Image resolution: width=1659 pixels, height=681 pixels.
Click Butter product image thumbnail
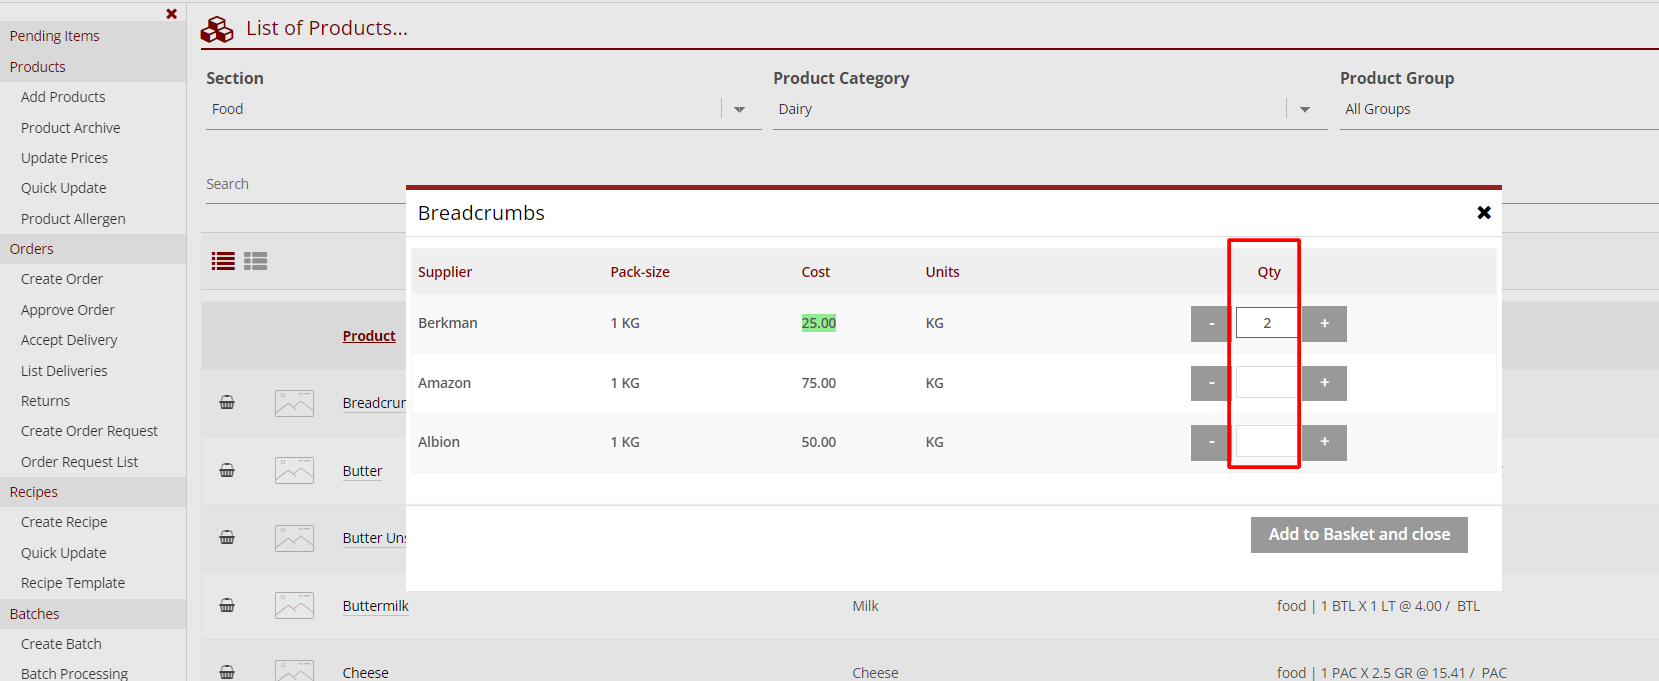[x=294, y=471]
